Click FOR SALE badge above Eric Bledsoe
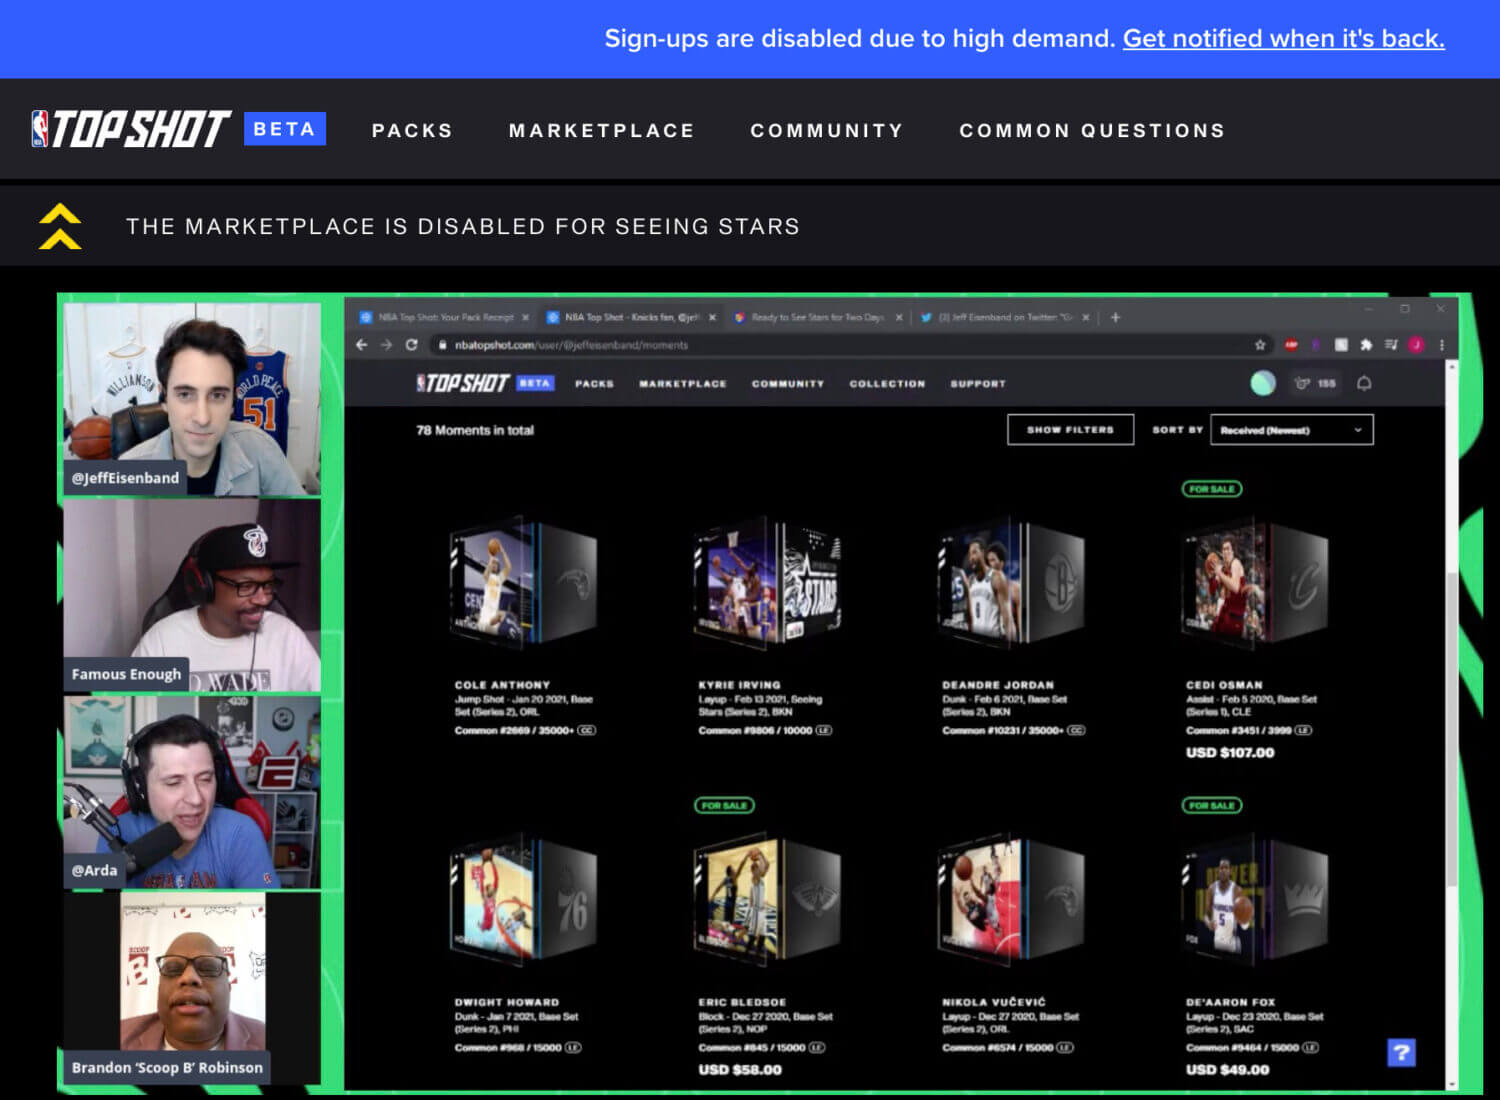The height and width of the screenshot is (1100, 1500). pos(725,805)
